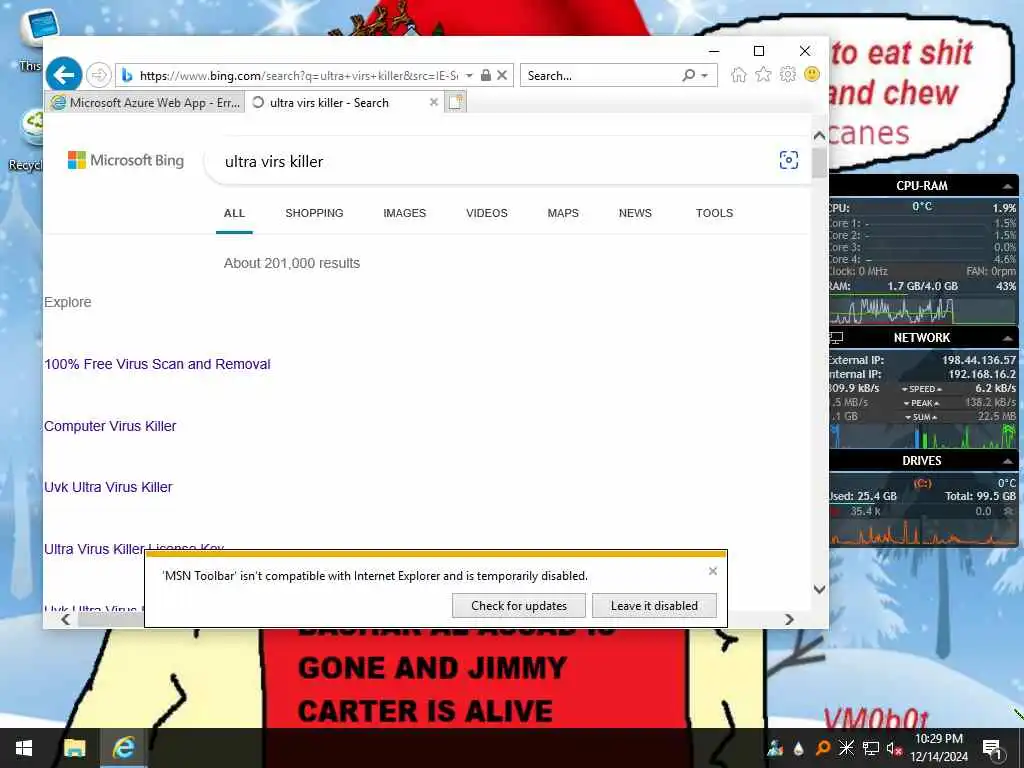
Task: Open Windows Start menu
Action: coord(24,748)
